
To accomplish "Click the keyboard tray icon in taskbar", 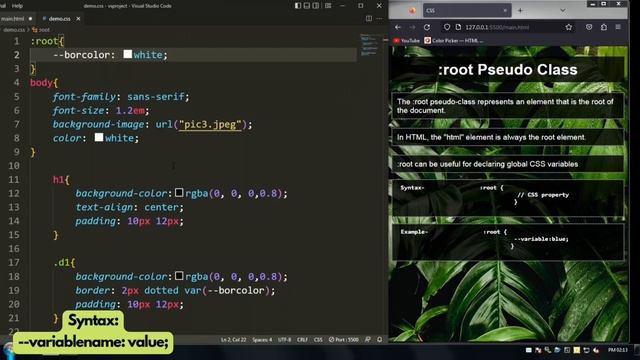I will tap(529, 350).
